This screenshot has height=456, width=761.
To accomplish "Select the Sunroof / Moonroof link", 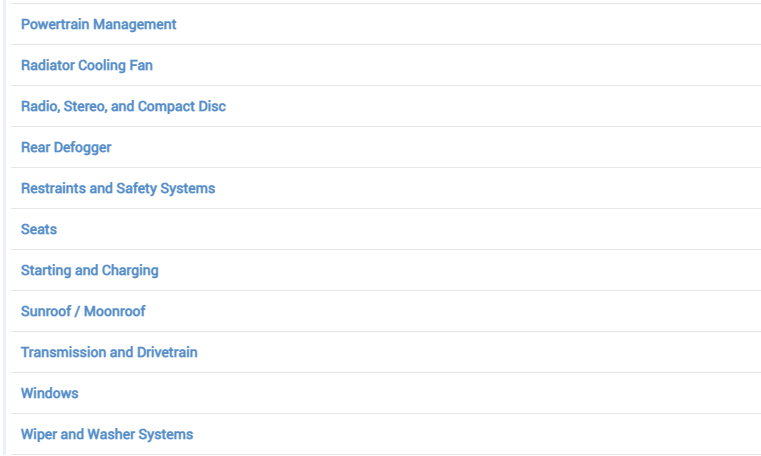I will click(83, 311).
